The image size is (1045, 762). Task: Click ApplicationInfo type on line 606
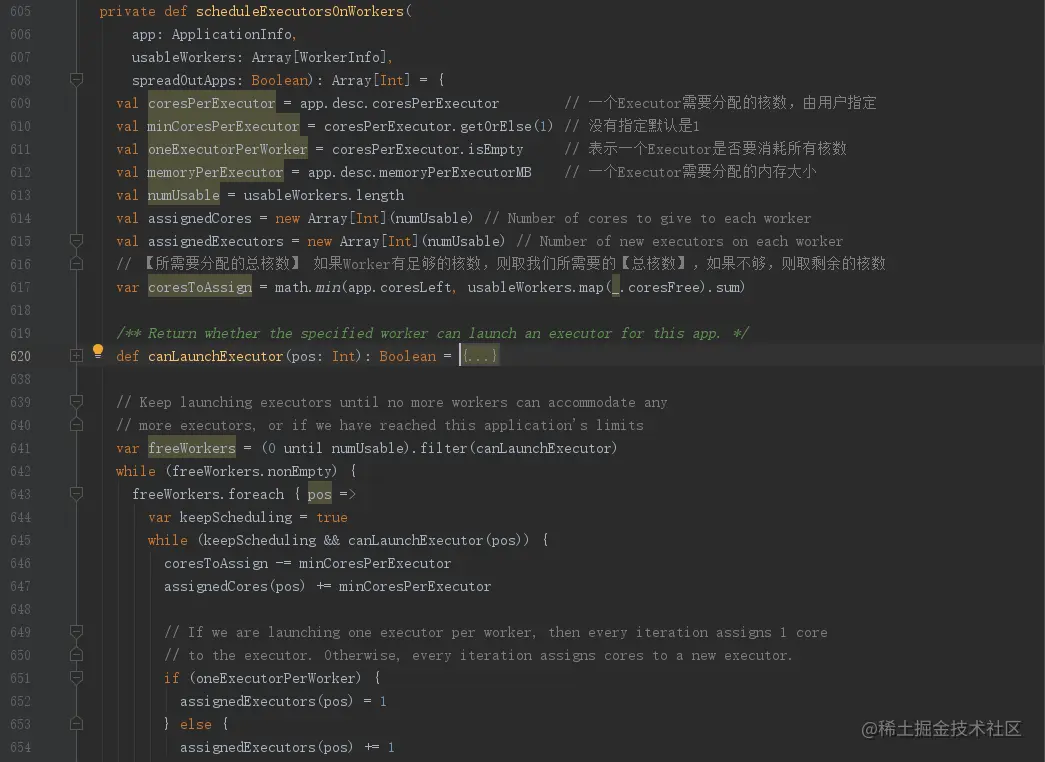pos(232,34)
